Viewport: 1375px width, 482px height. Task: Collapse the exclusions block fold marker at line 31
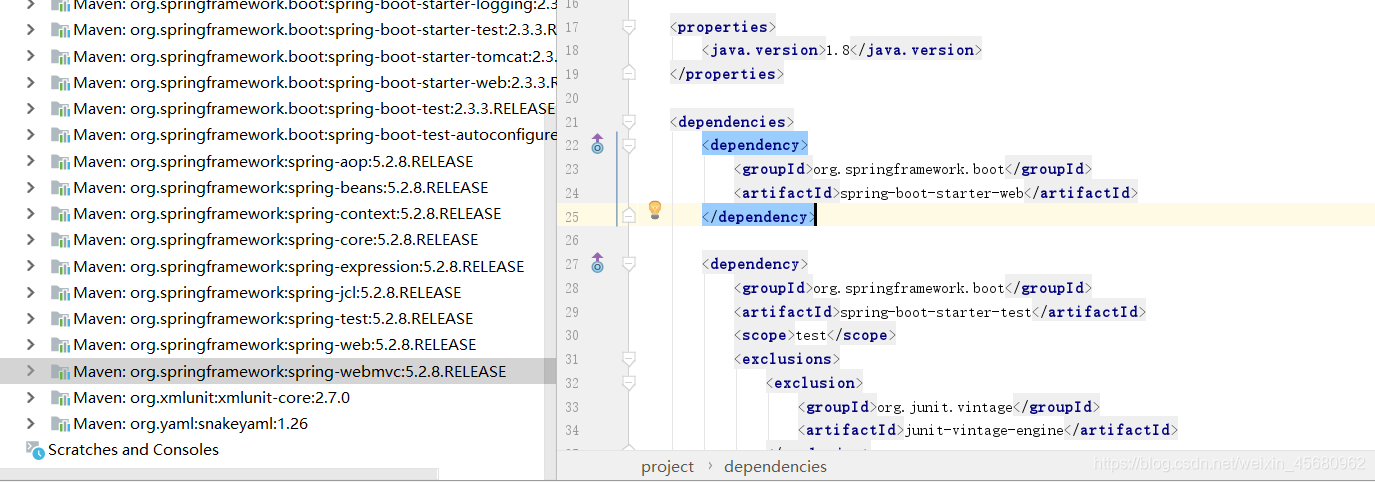click(628, 359)
